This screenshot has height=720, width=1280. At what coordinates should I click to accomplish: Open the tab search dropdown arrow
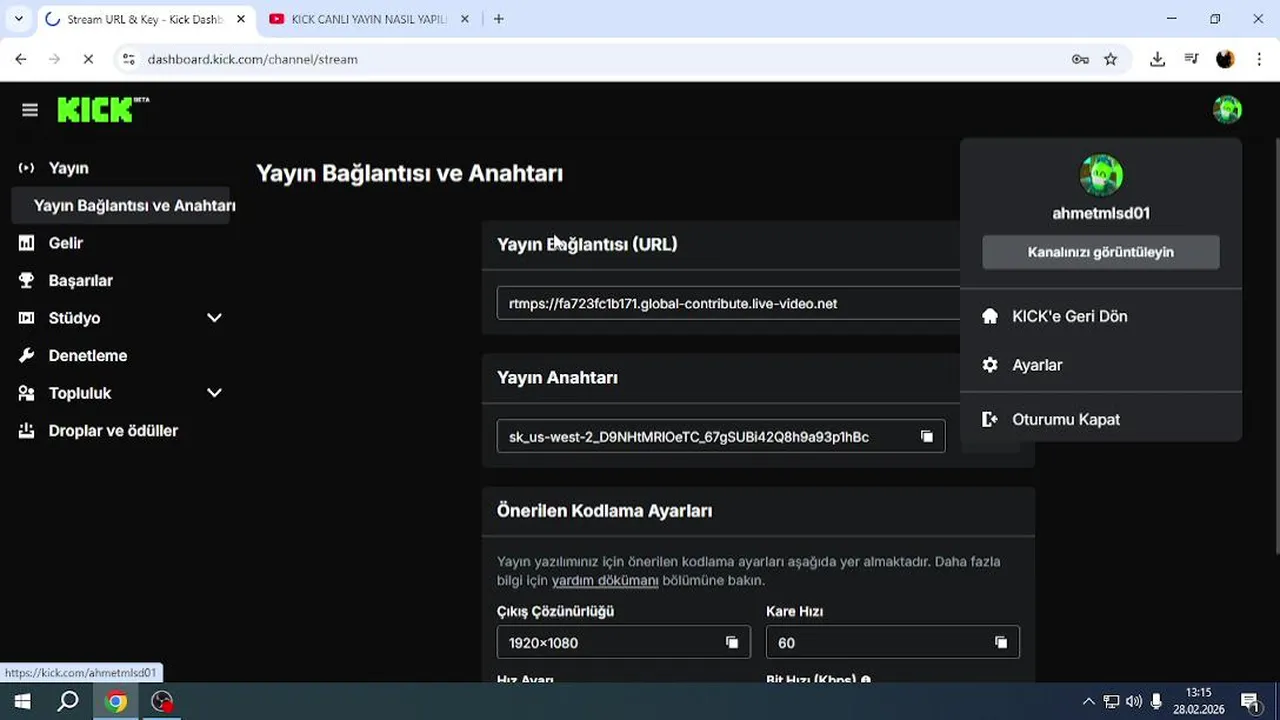pyautogui.click(x=18, y=19)
